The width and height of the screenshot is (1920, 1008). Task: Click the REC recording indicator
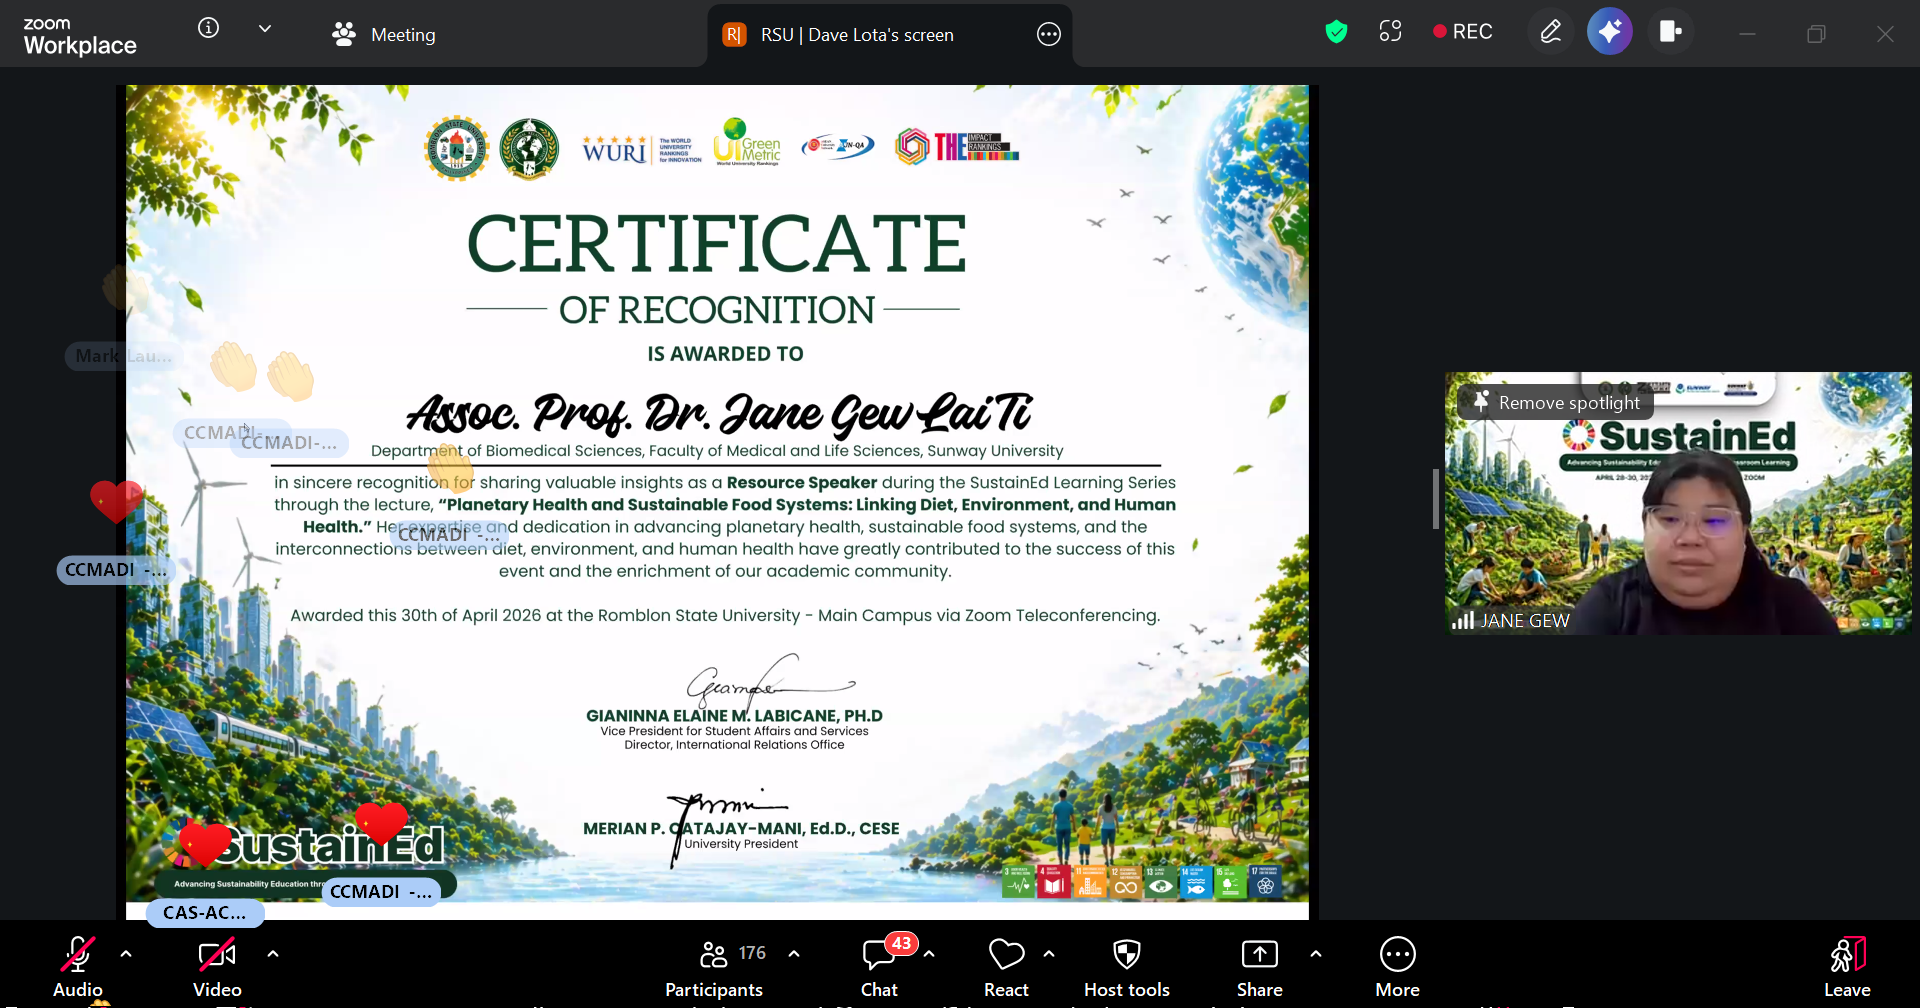pos(1462,32)
